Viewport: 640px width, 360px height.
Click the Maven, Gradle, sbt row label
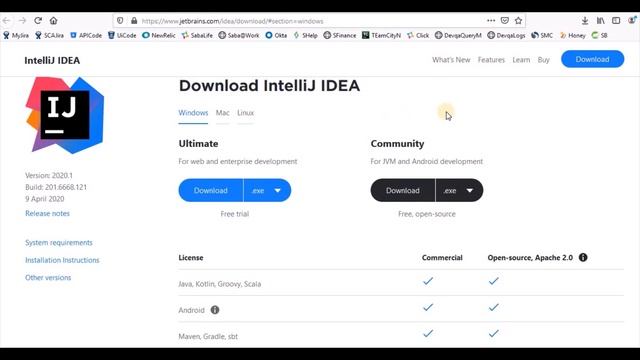click(208, 336)
